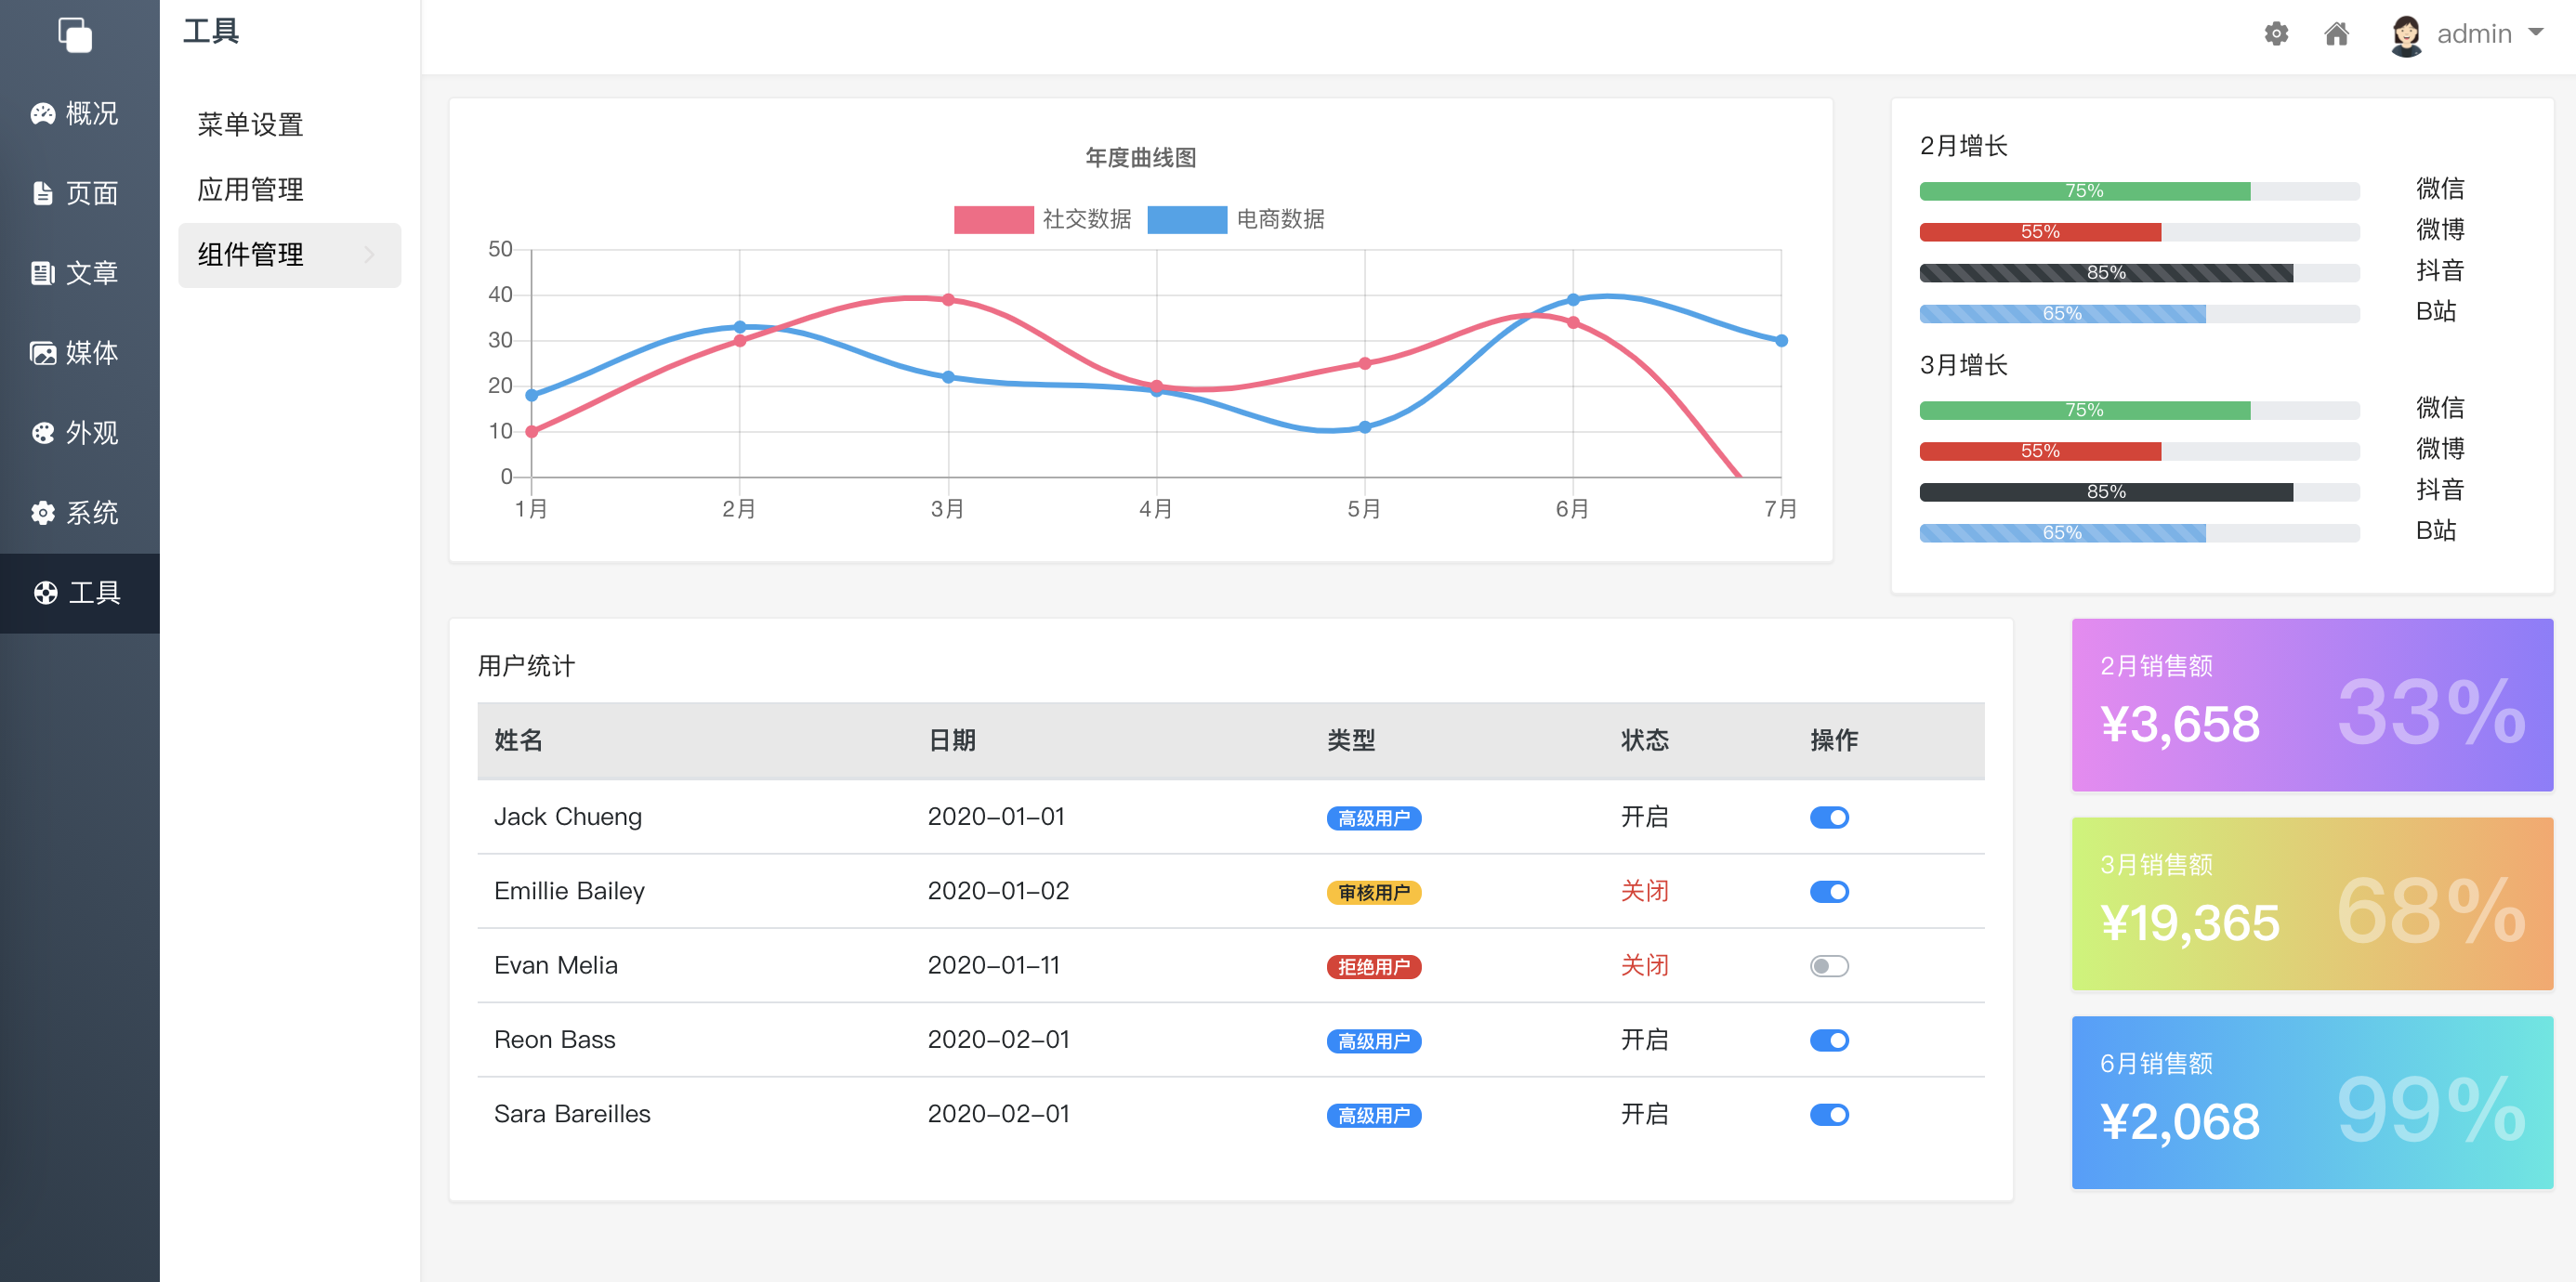This screenshot has height=1282, width=2576.
Task: Click the 开启 status for Reon Bass
Action: [1645, 1040]
